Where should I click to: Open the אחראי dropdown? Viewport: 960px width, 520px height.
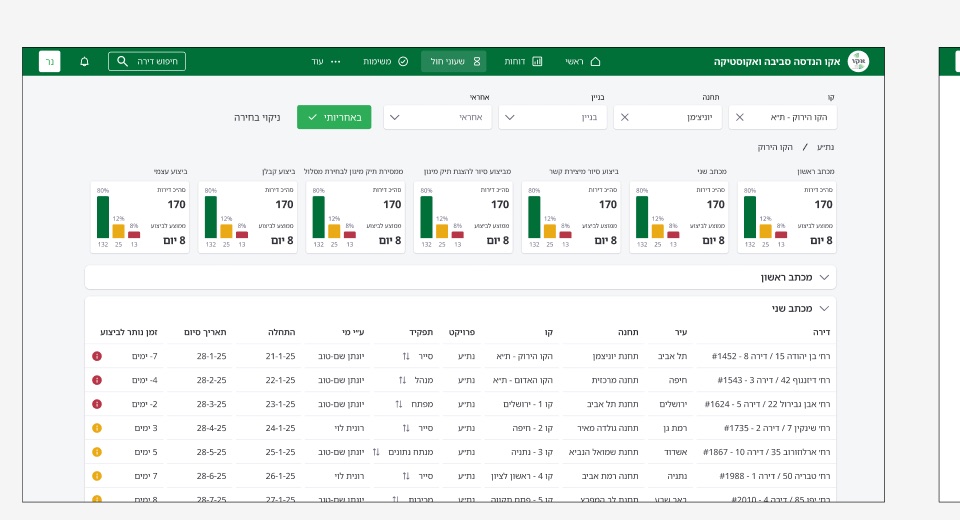(437, 117)
